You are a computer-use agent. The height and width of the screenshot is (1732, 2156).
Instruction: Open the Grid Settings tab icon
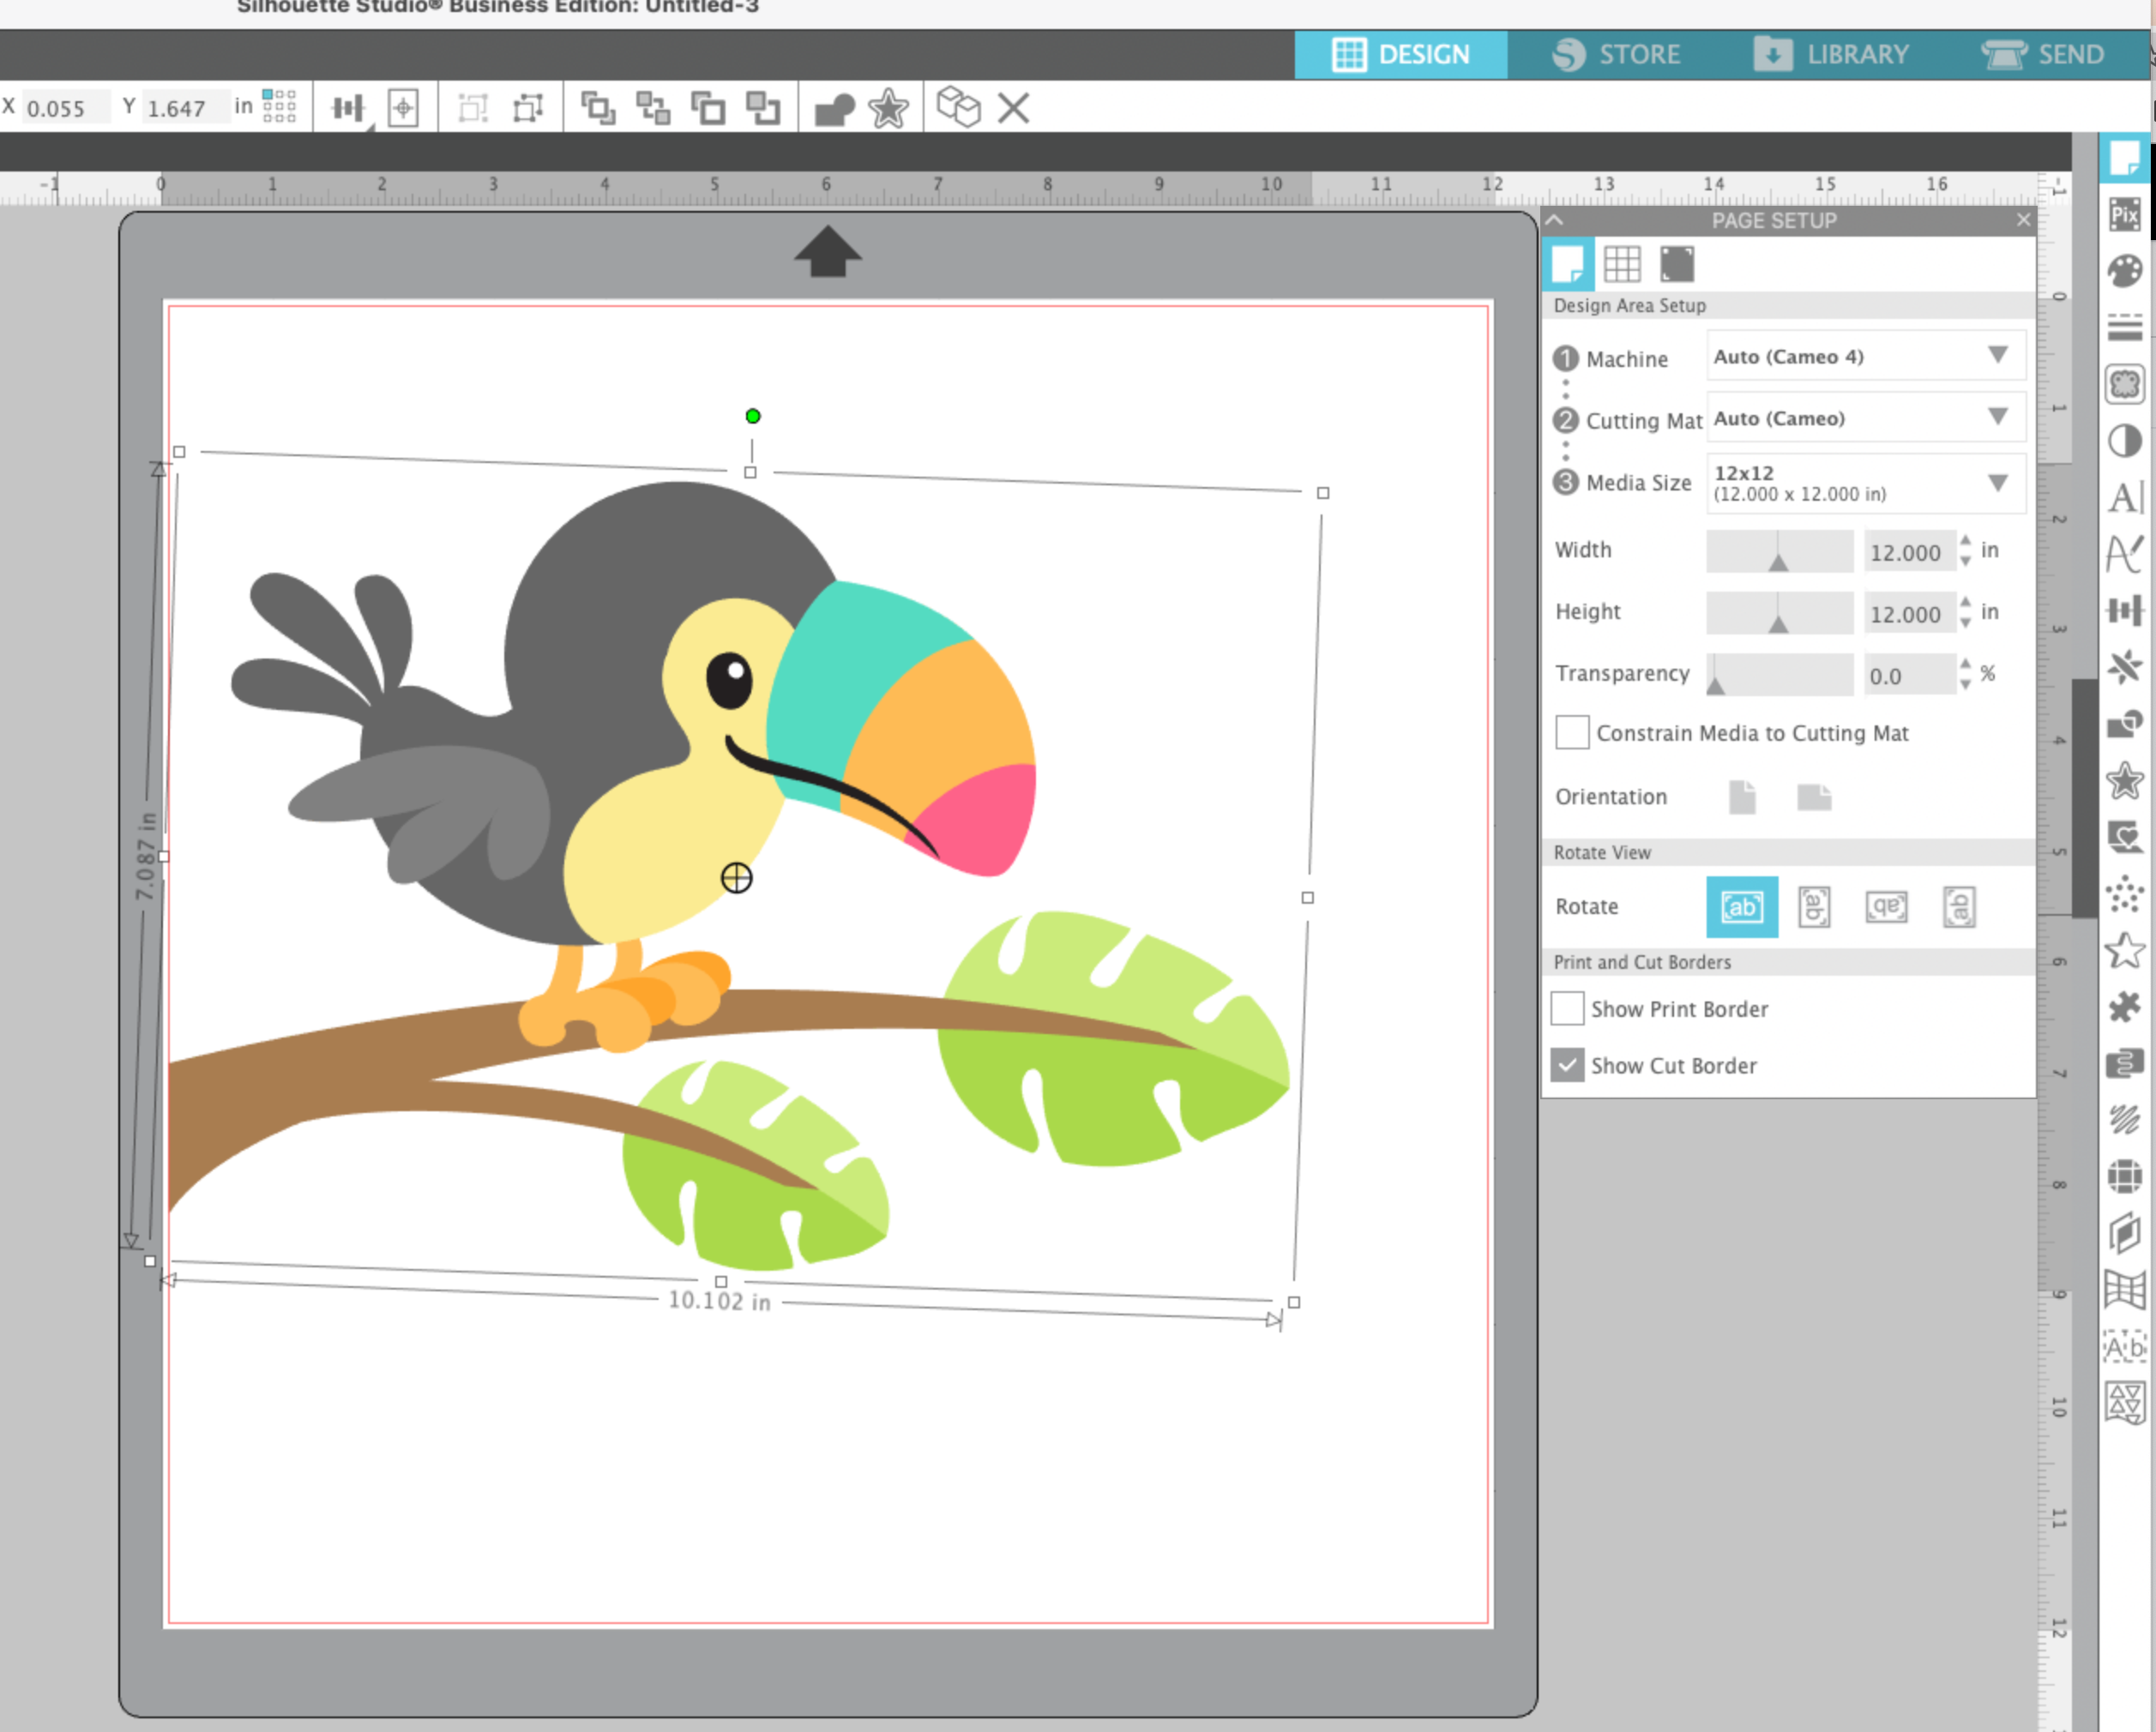(x=1622, y=265)
